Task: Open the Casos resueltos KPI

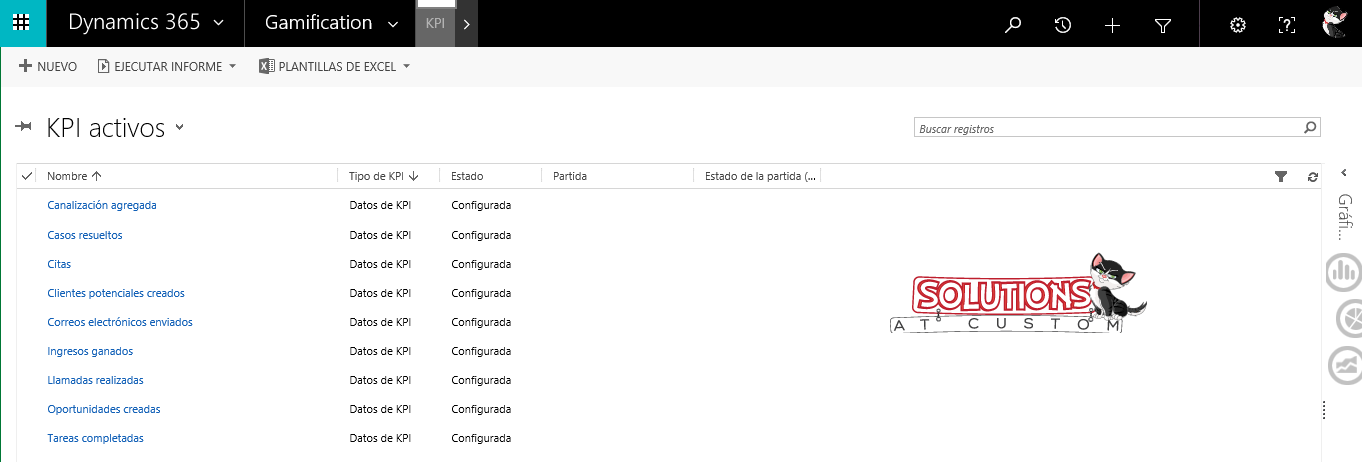Action: [x=85, y=235]
